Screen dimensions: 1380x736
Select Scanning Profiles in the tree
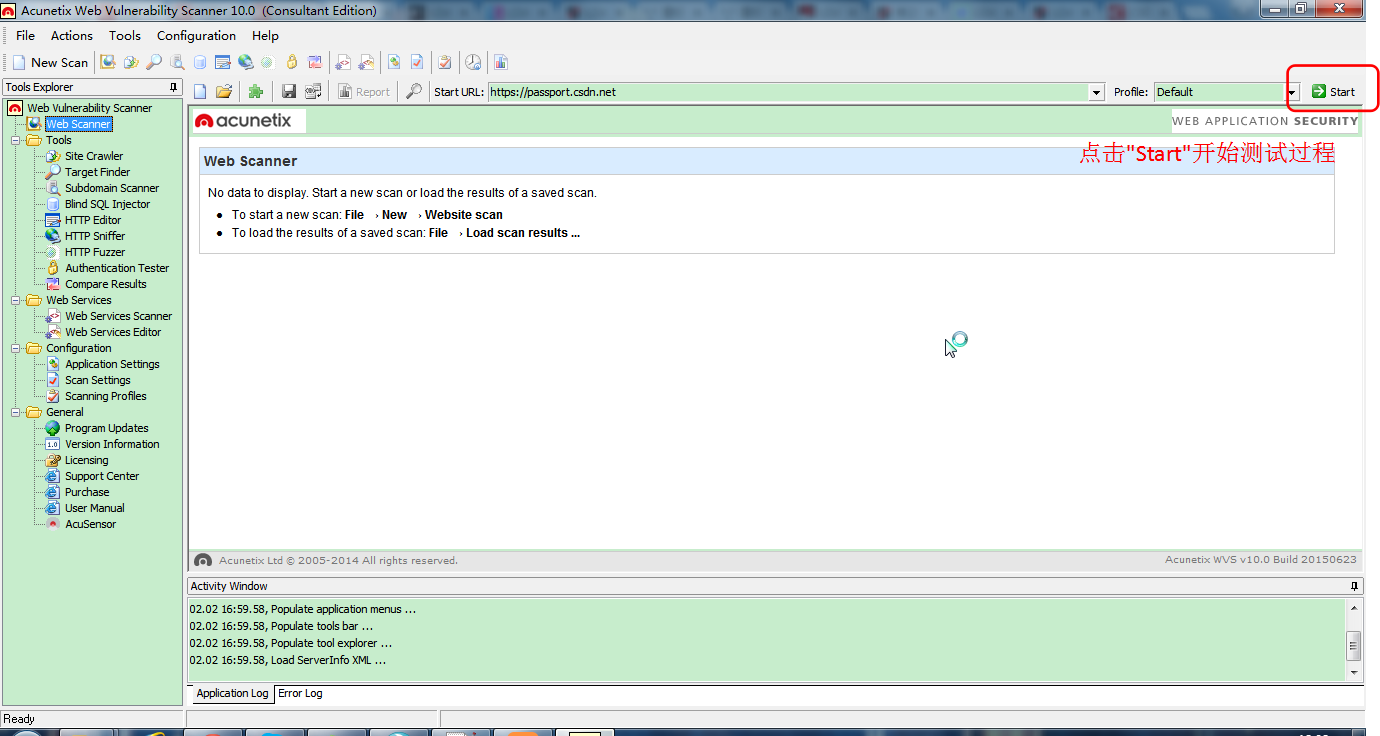pos(105,396)
